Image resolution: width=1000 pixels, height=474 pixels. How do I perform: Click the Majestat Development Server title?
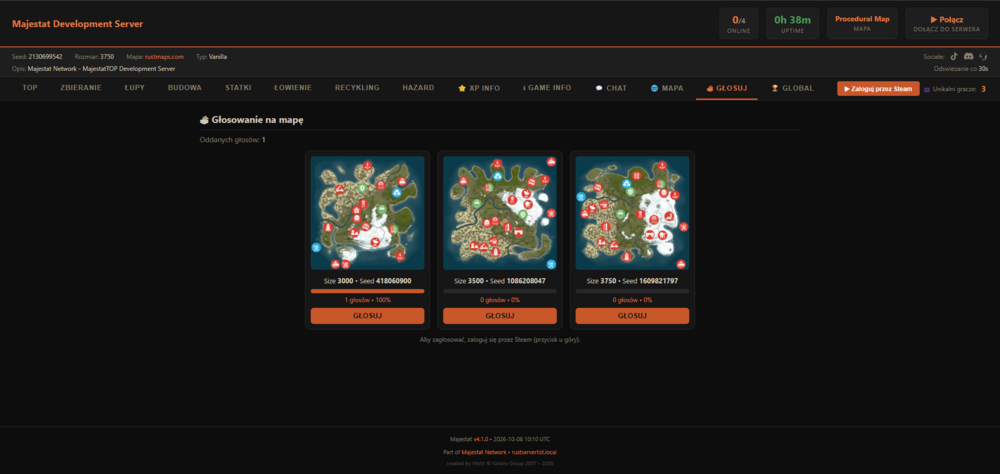point(78,24)
